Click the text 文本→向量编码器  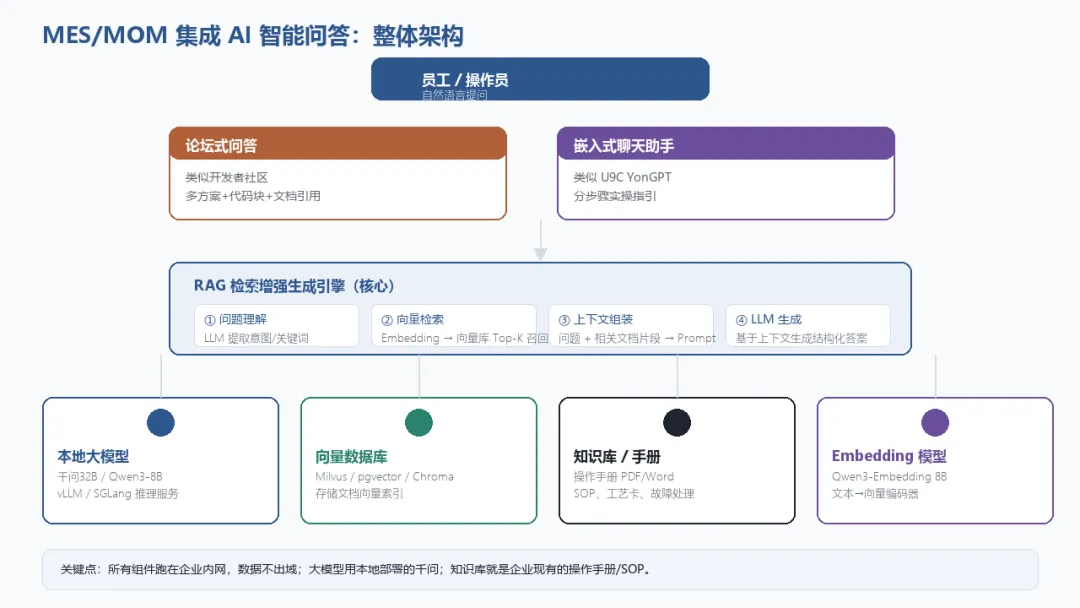point(875,494)
